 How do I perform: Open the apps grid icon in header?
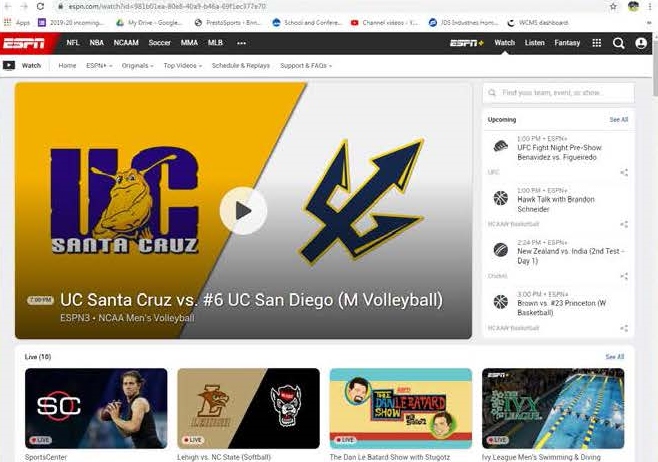coord(596,43)
